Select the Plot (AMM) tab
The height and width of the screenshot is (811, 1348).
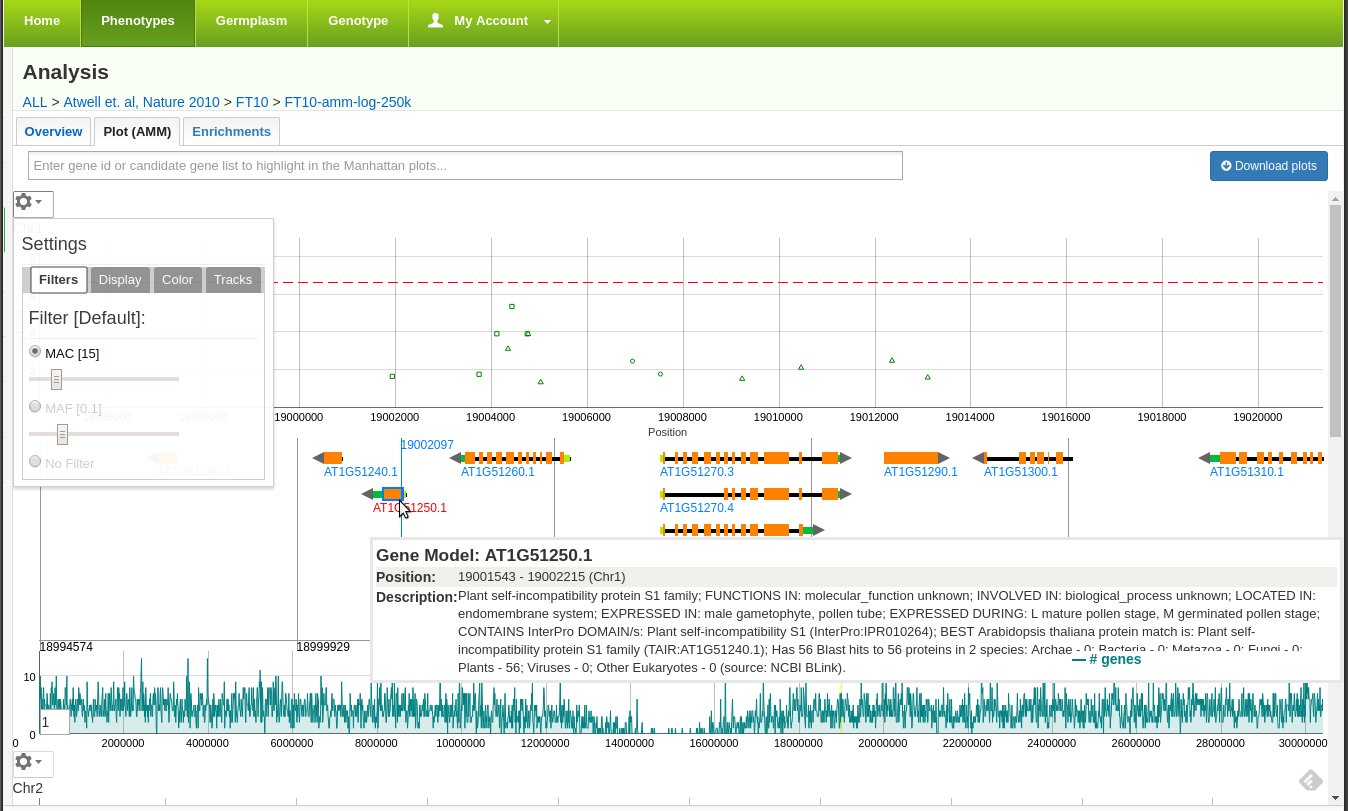click(x=136, y=132)
